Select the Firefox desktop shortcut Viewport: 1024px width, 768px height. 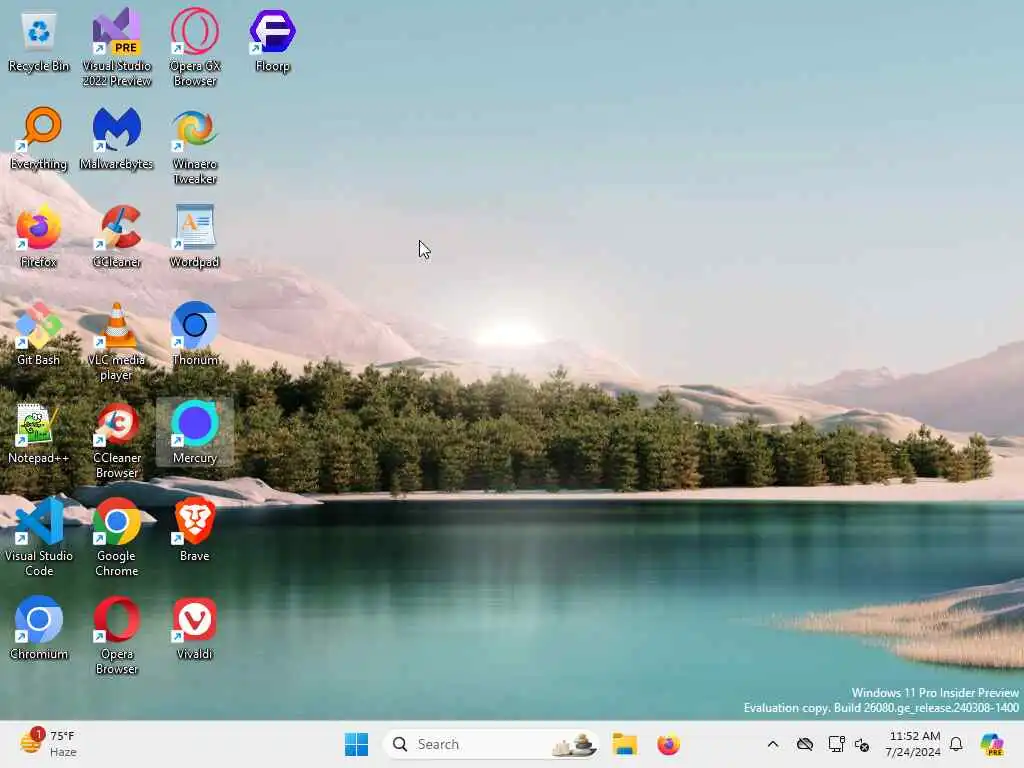point(39,237)
